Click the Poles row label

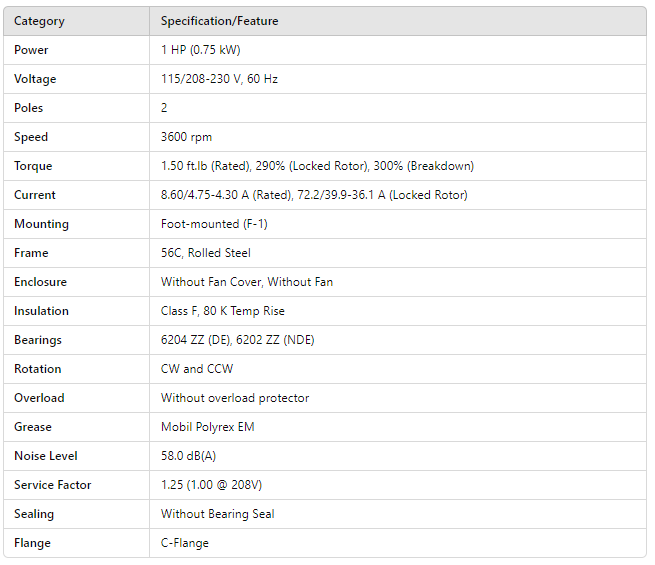coord(29,108)
